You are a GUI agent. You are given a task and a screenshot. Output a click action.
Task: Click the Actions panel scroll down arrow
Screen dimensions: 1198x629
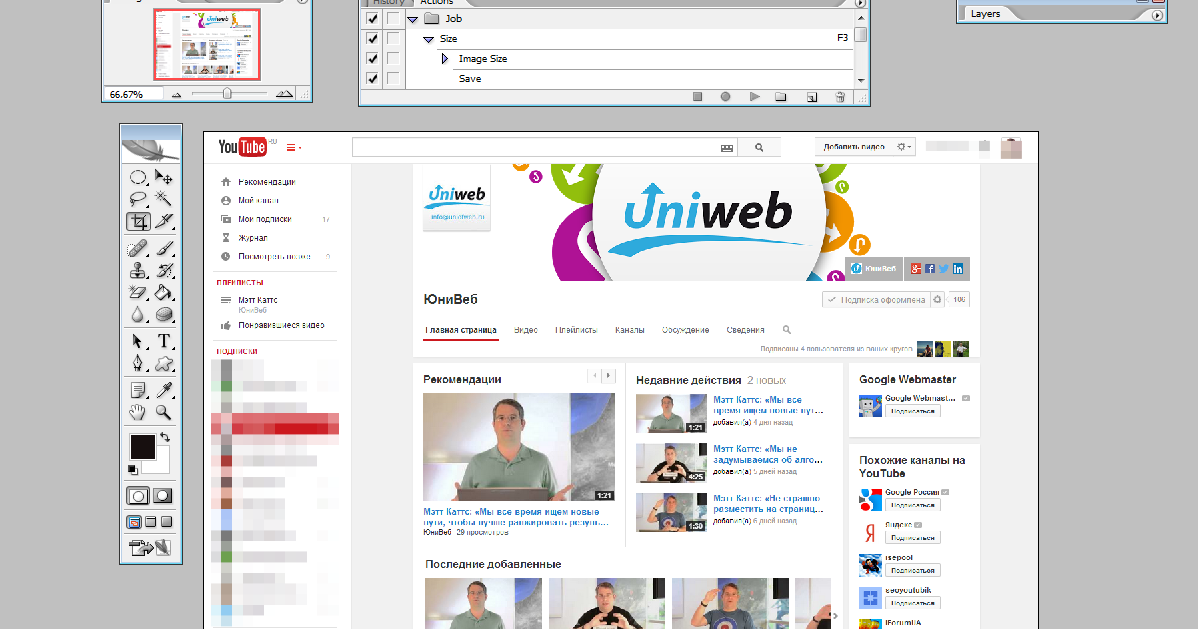click(x=861, y=80)
